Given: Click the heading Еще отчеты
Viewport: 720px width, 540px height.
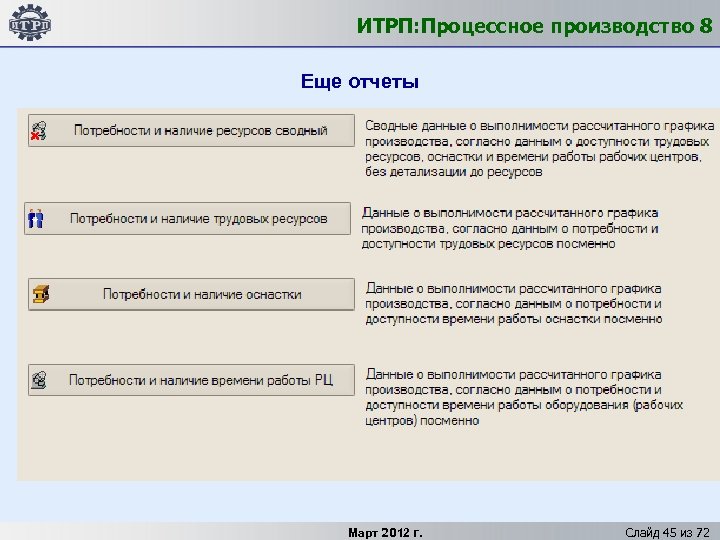Looking at the screenshot, I should 360,81.
